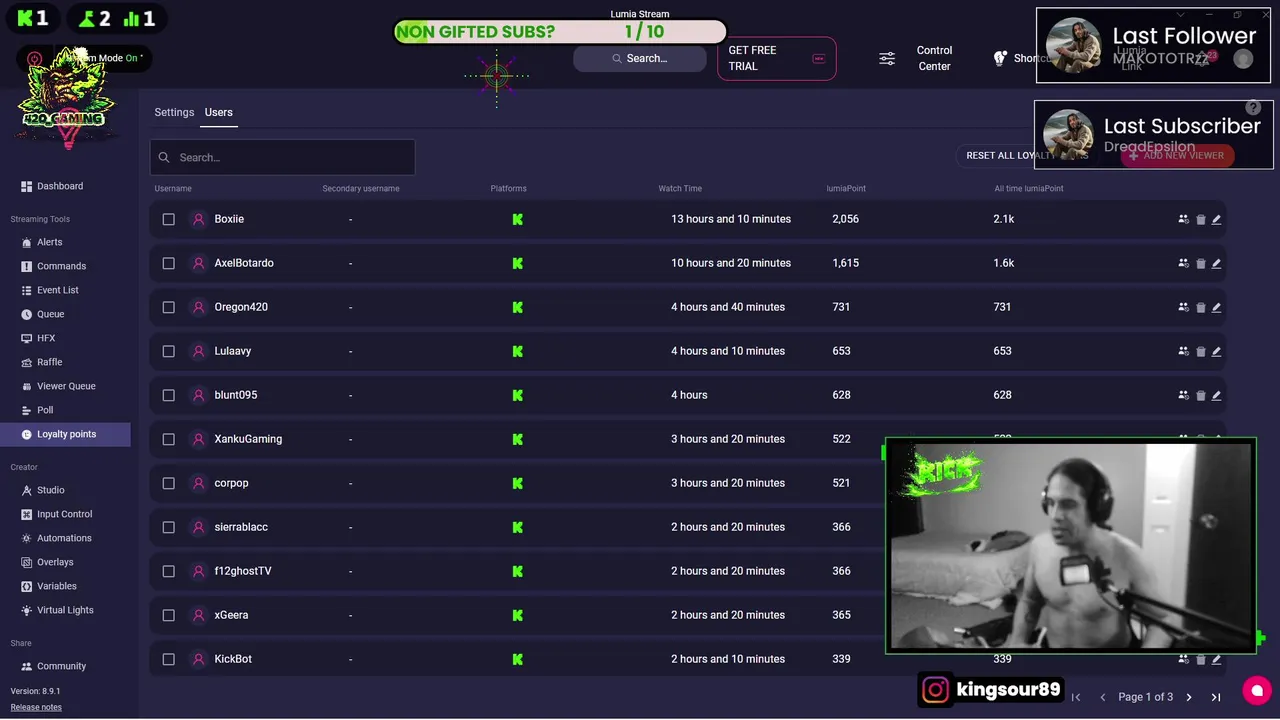Open Input Control in the sidebar
This screenshot has height=720, width=1280.
point(56,514)
